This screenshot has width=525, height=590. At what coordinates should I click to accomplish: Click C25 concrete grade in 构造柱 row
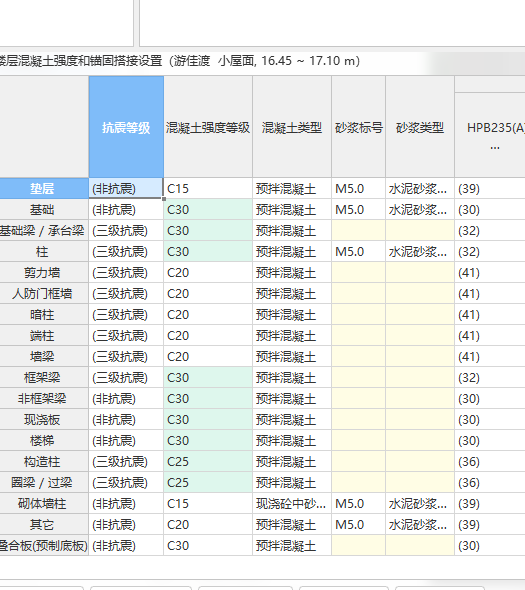(x=208, y=462)
